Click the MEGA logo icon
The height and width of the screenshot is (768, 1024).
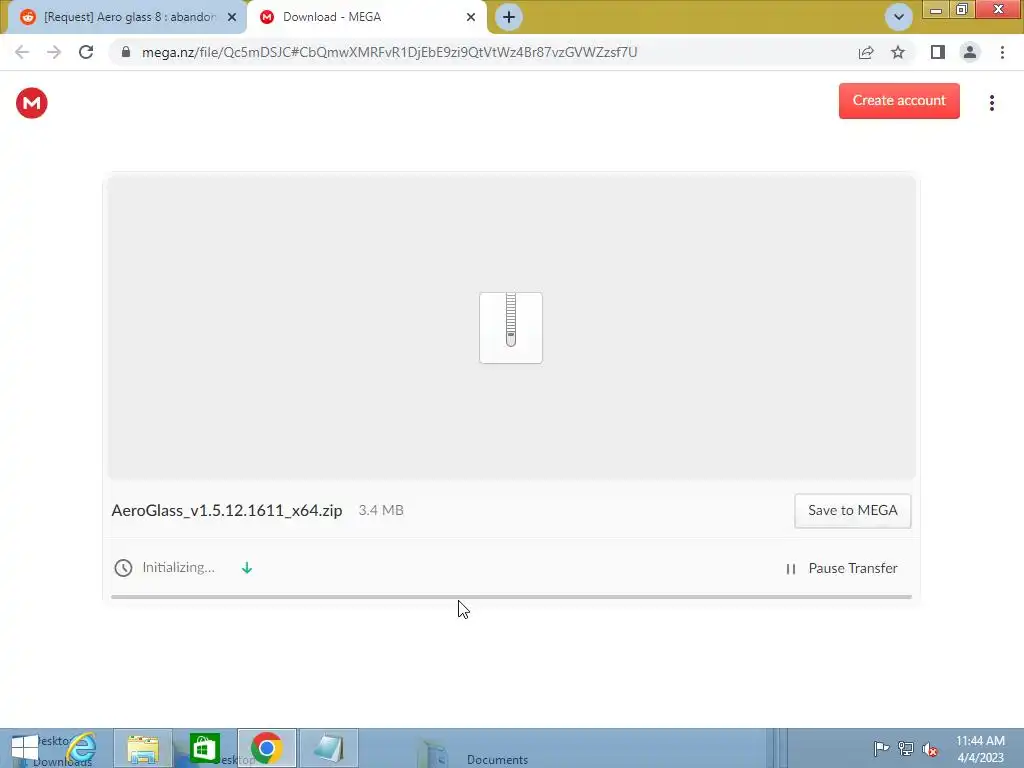coord(31,103)
